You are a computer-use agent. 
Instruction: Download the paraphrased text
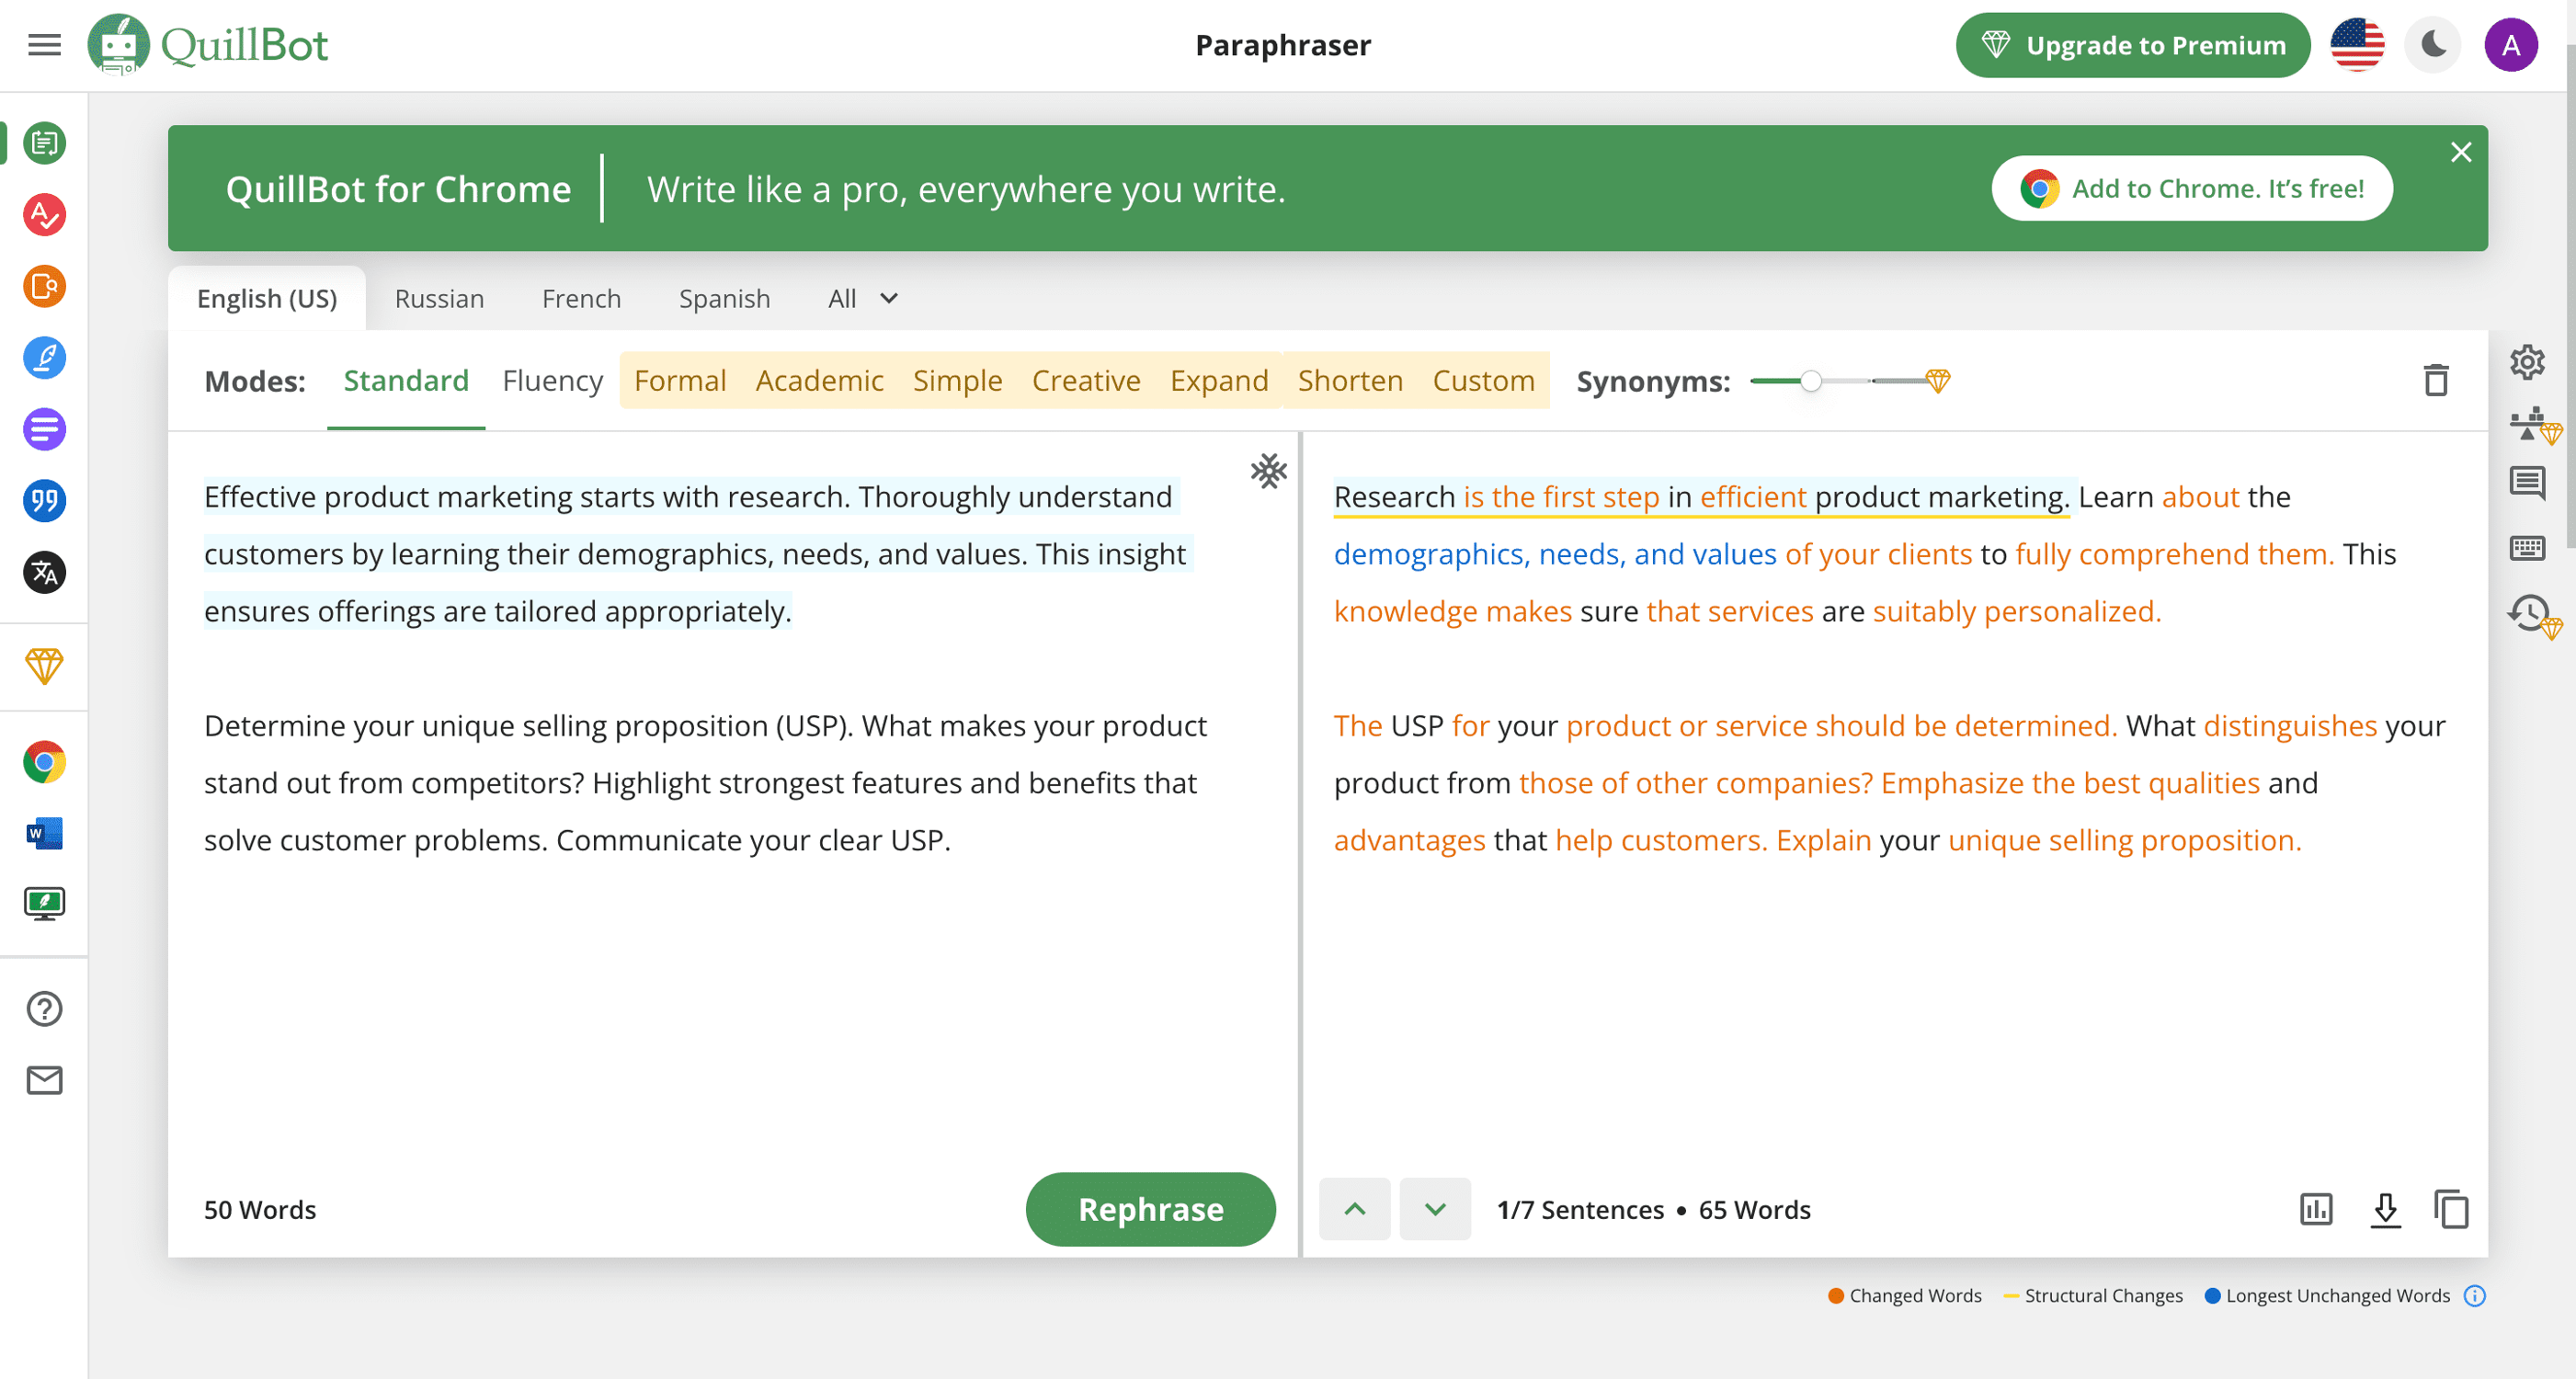click(2385, 1209)
